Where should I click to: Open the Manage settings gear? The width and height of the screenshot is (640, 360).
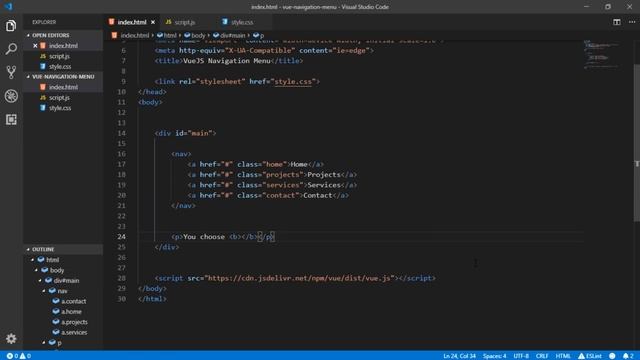(11, 338)
